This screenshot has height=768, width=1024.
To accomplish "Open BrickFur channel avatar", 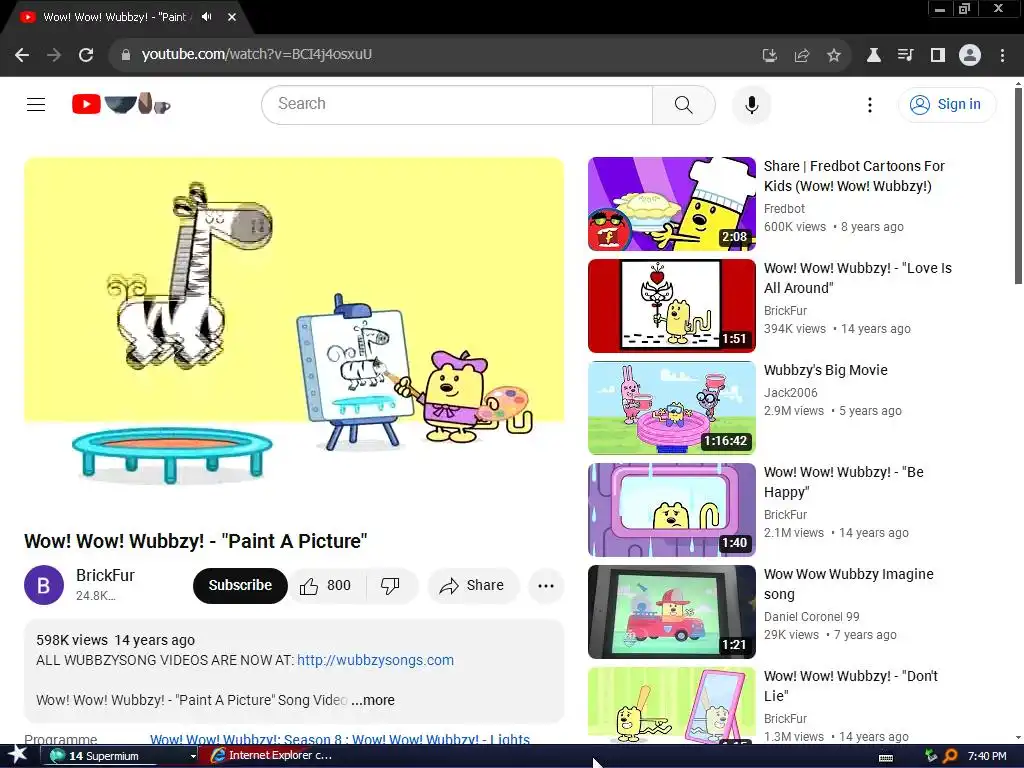I will tap(44, 585).
